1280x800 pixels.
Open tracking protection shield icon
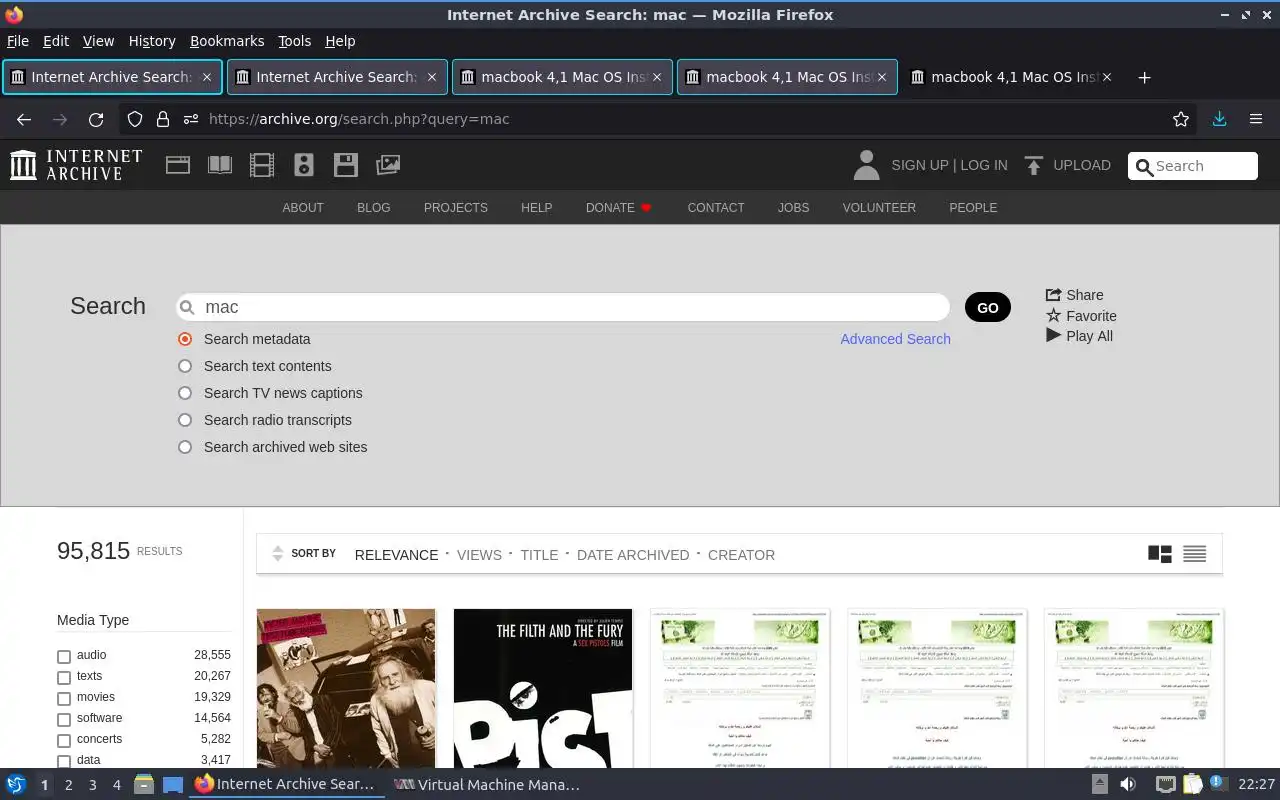coord(135,119)
